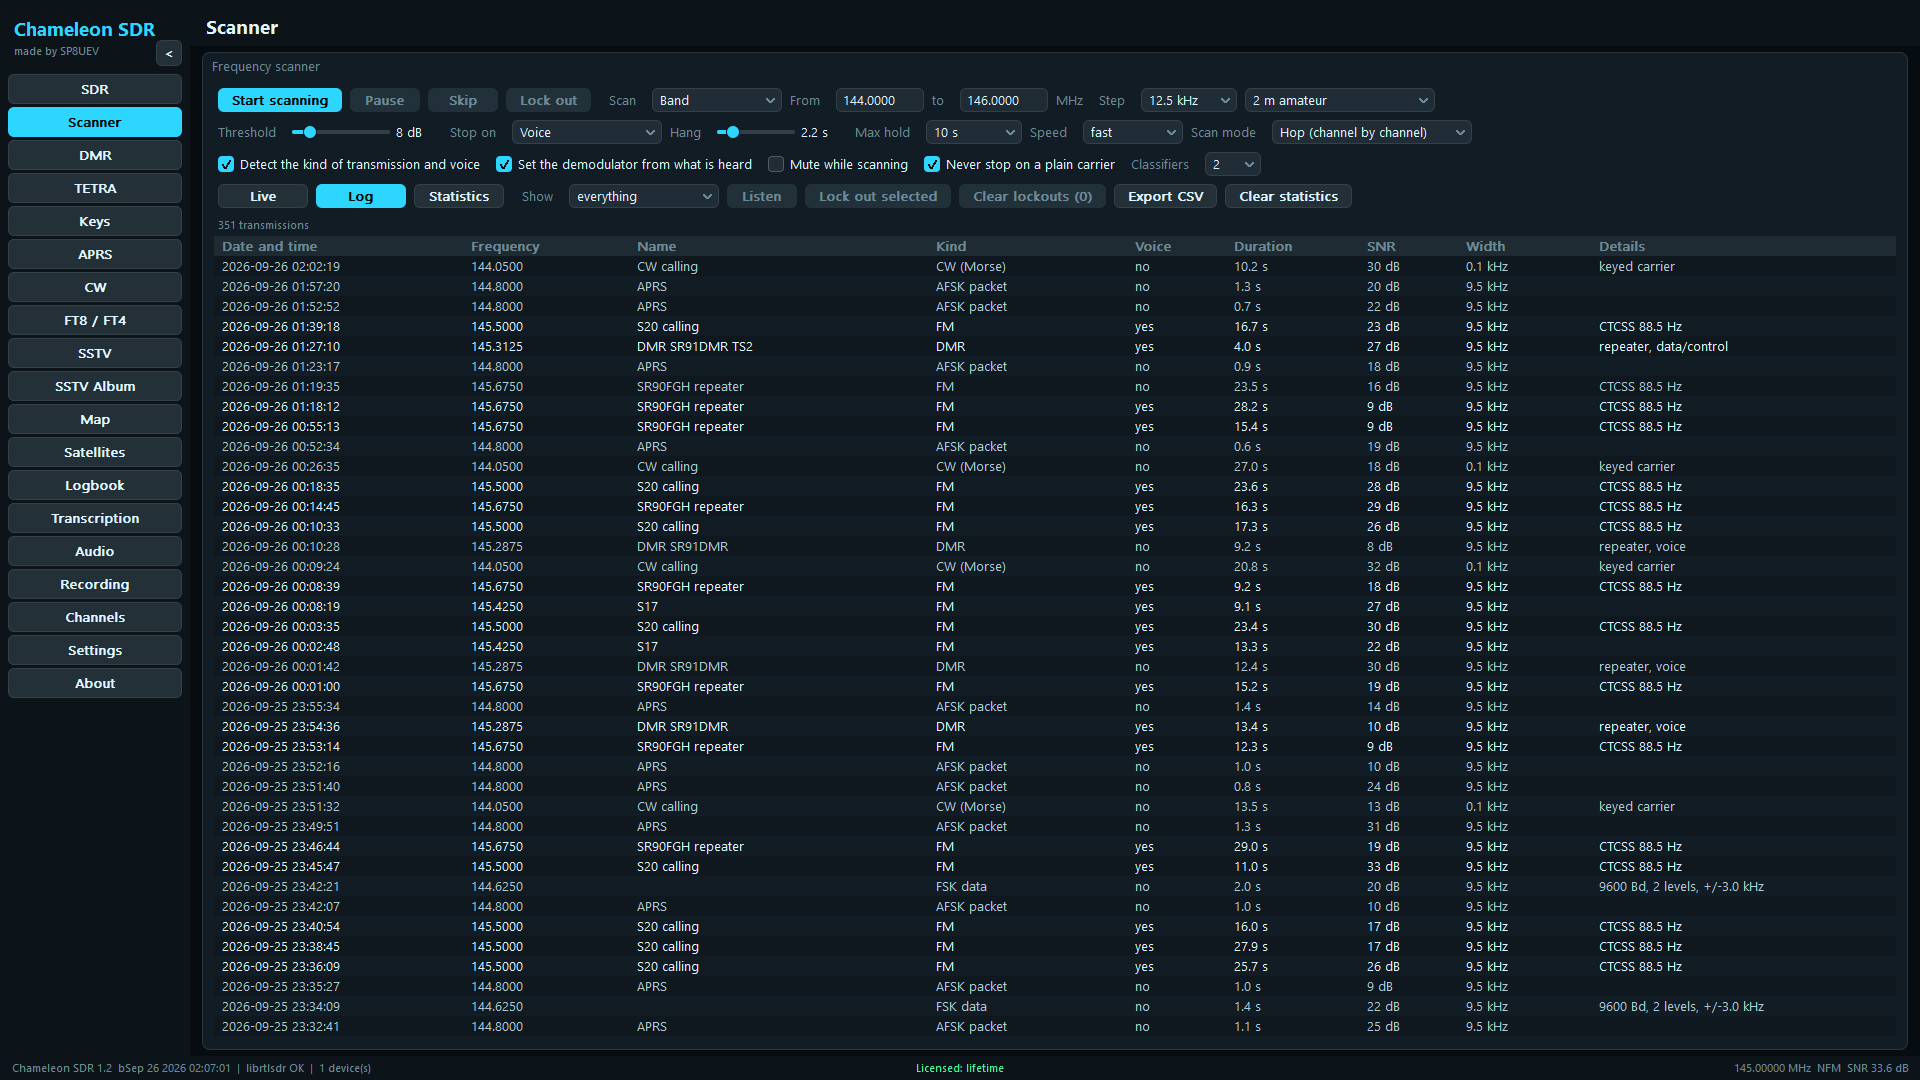
Task: Open the Satellites page
Action: 95,453
